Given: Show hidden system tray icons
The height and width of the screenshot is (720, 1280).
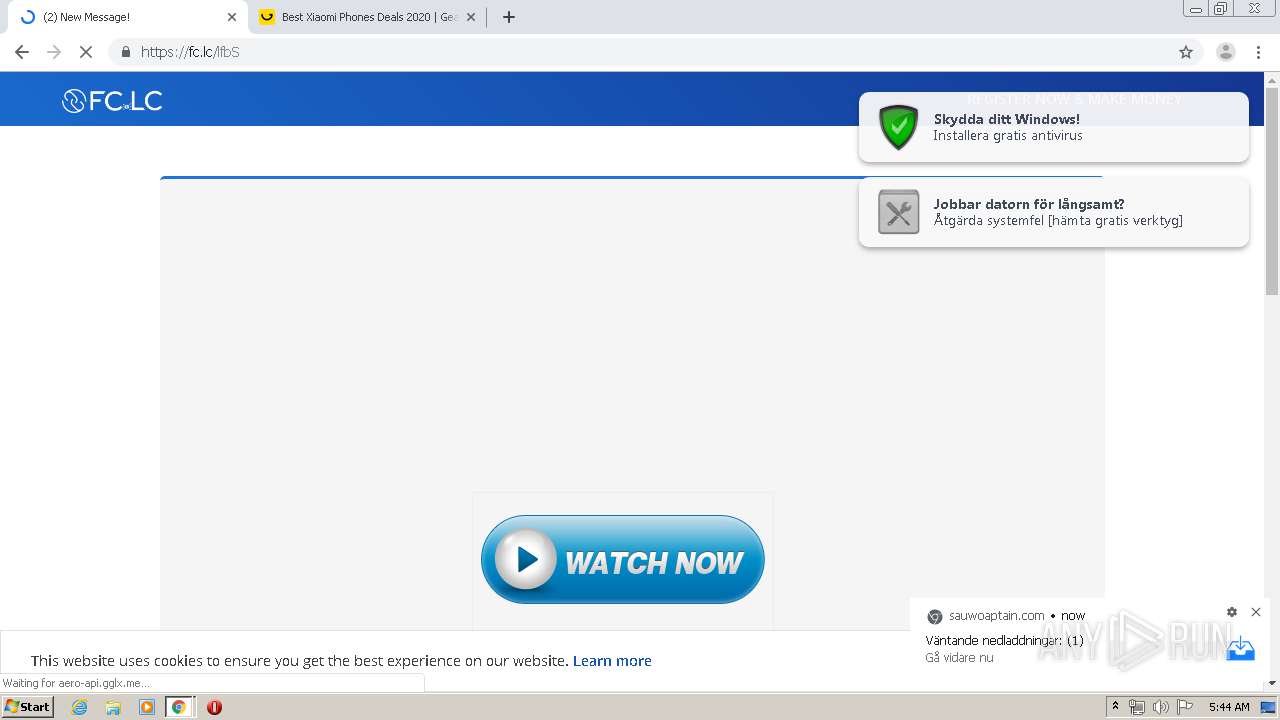Looking at the screenshot, I should click(1115, 707).
